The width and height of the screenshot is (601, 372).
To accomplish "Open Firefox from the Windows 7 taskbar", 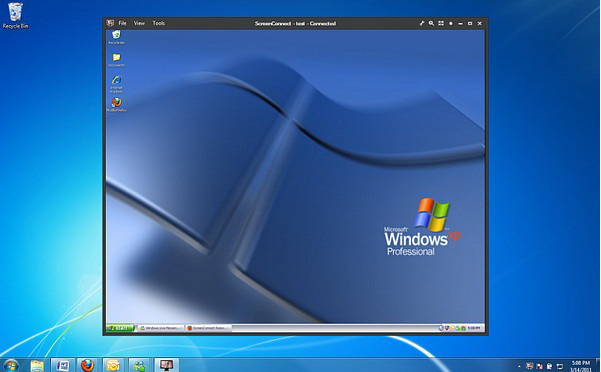I will pyautogui.click(x=87, y=365).
